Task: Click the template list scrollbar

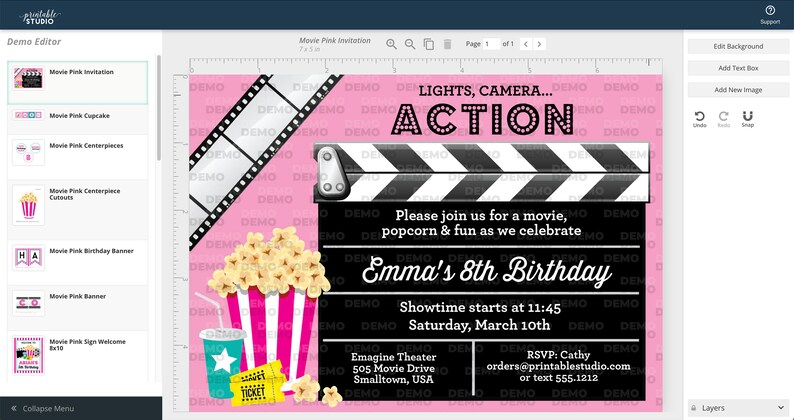Action: (158, 107)
